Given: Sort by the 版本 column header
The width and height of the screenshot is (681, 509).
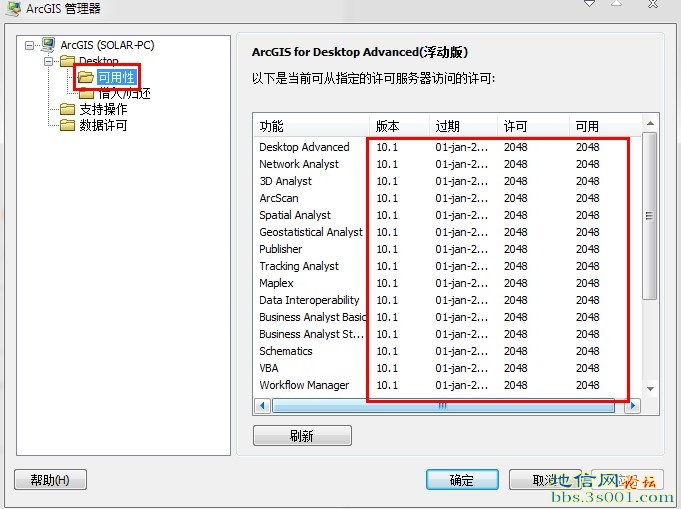Looking at the screenshot, I should click(399, 126).
